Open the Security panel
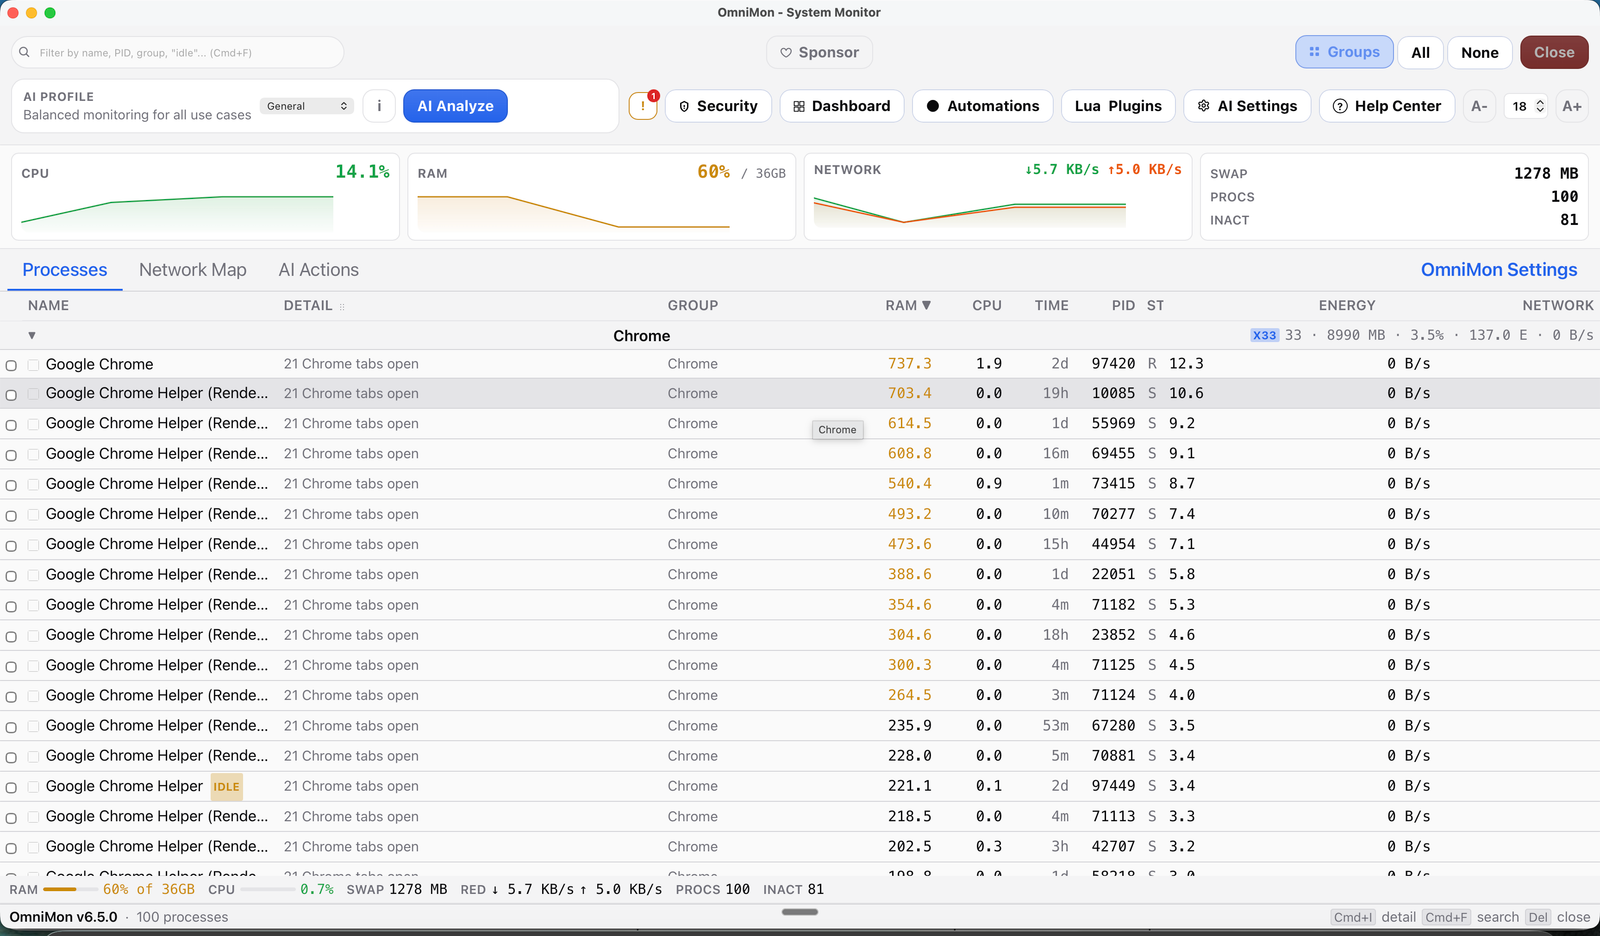Screen dimensions: 1600x936 pos(718,106)
